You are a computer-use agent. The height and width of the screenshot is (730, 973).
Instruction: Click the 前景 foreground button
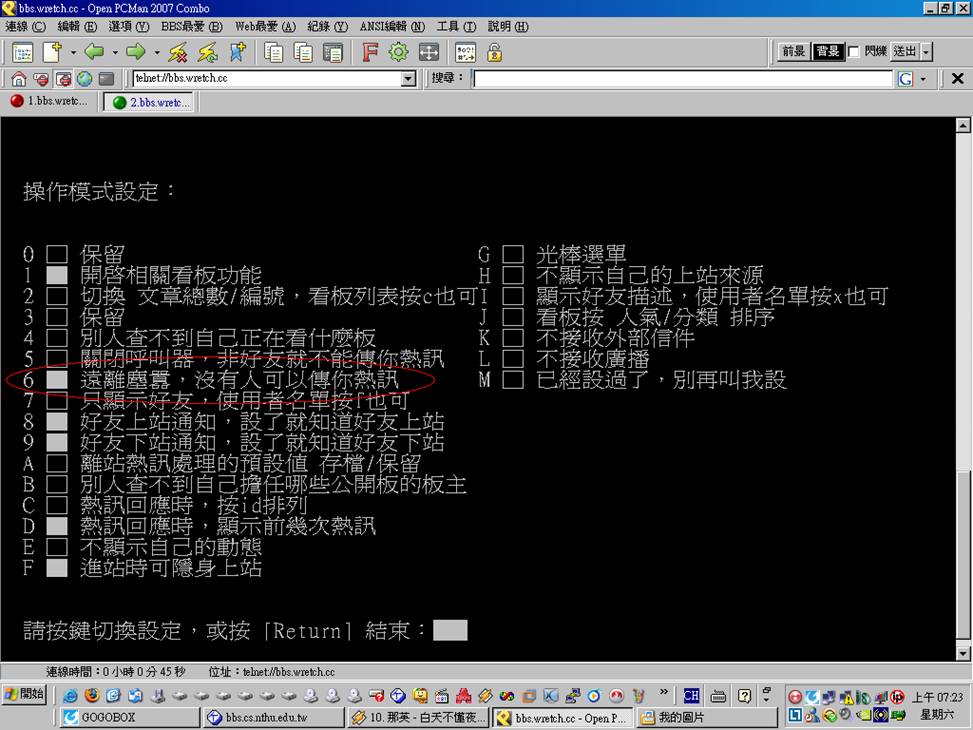(794, 52)
